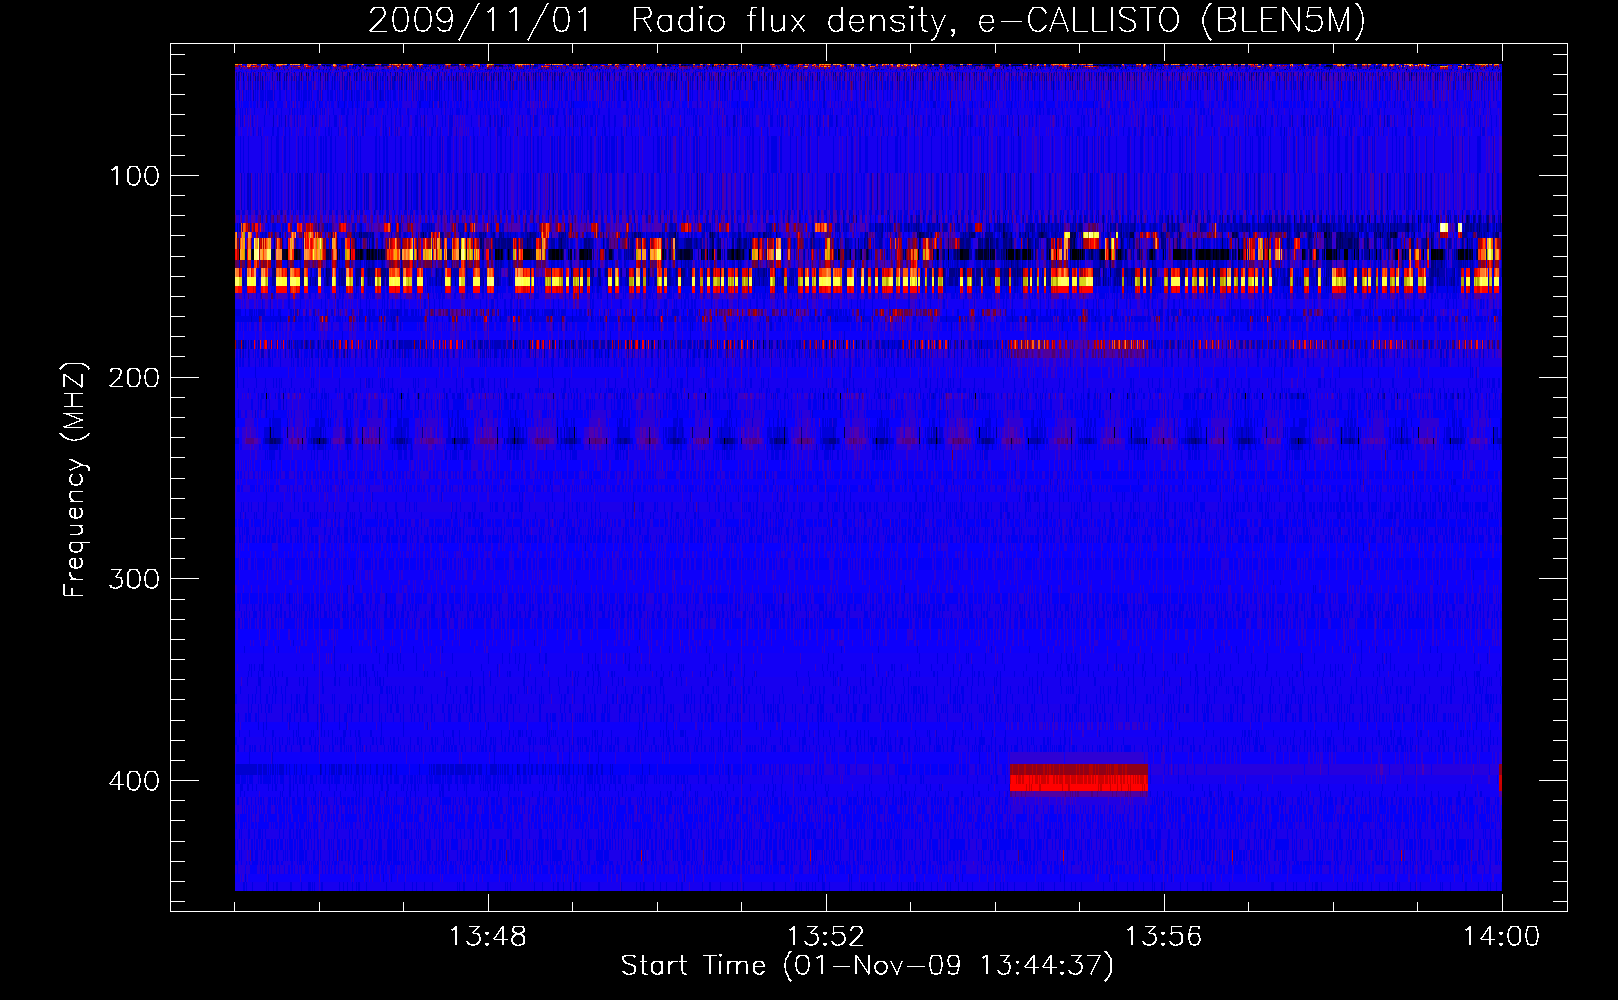Click the 14:00 time tick label
Viewport: 1618px width, 1000px height.
pyautogui.click(x=1501, y=937)
